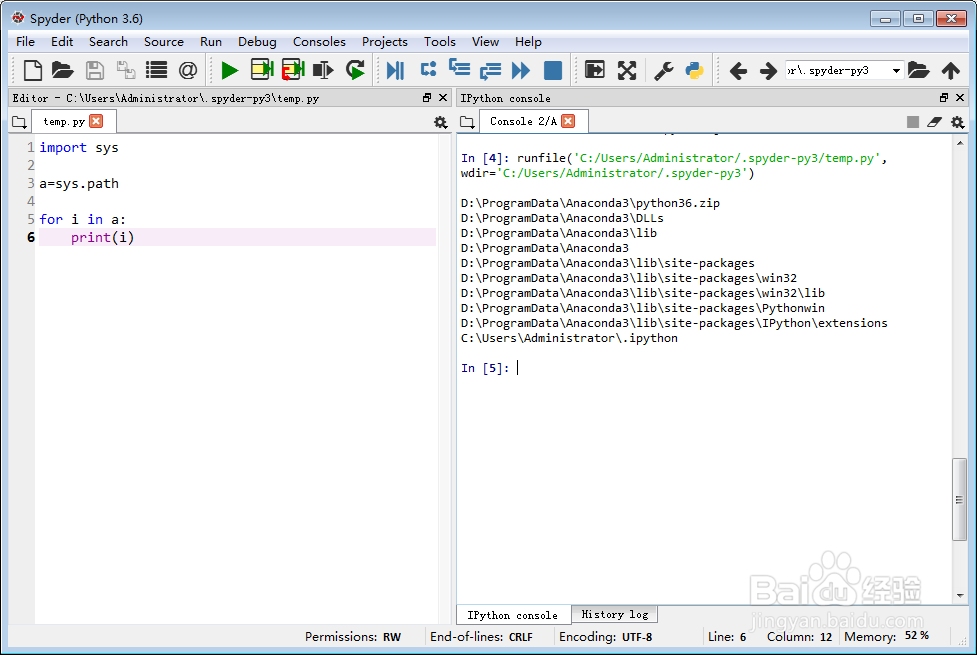This screenshot has height=655, width=977.
Task: Open Consoles menu
Action: pos(319,42)
